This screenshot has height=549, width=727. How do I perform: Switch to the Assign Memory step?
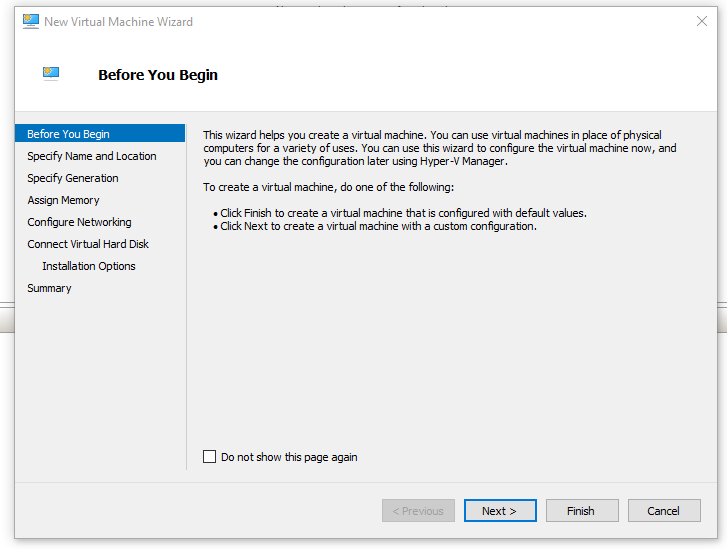pyautogui.click(x=63, y=200)
